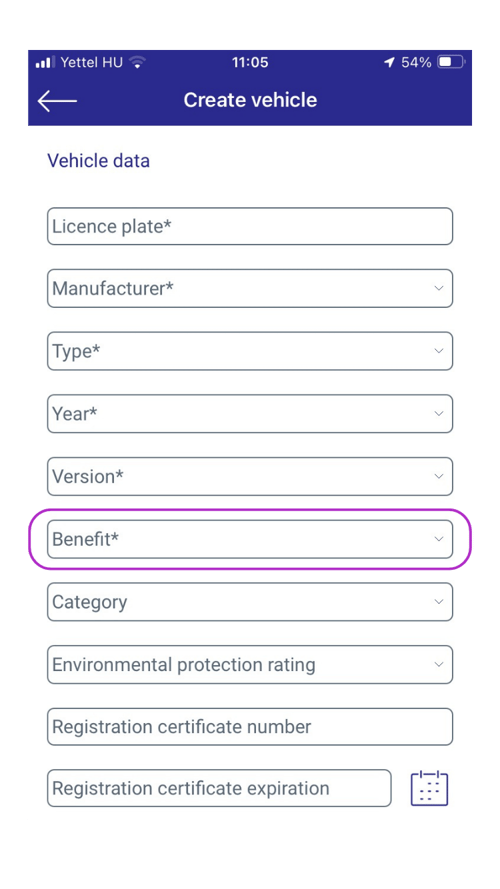This screenshot has height=889, width=500.
Task: Tap the Yettel HU carrier label
Action: click(x=91, y=62)
